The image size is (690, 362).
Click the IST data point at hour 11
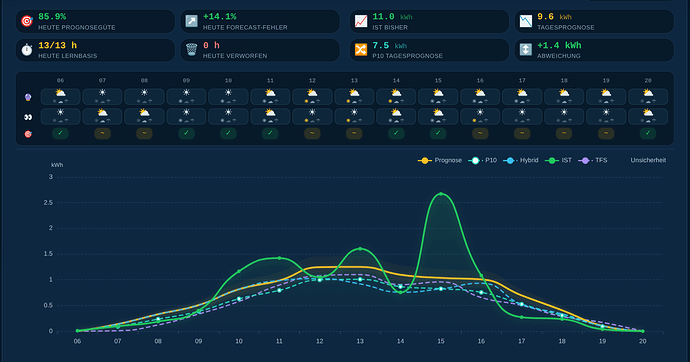(x=279, y=258)
